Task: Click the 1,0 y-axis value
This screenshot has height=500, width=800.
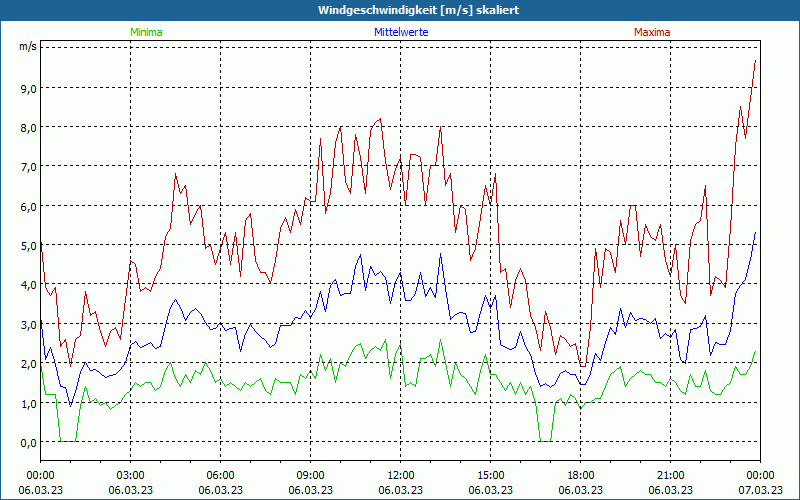Action: pos(29,404)
